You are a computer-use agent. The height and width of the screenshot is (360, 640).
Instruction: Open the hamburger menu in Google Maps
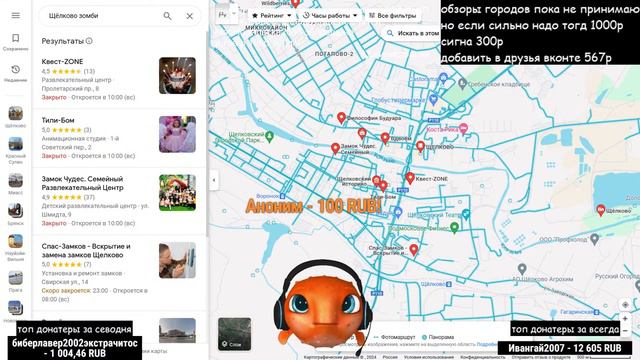(x=16, y=16)
